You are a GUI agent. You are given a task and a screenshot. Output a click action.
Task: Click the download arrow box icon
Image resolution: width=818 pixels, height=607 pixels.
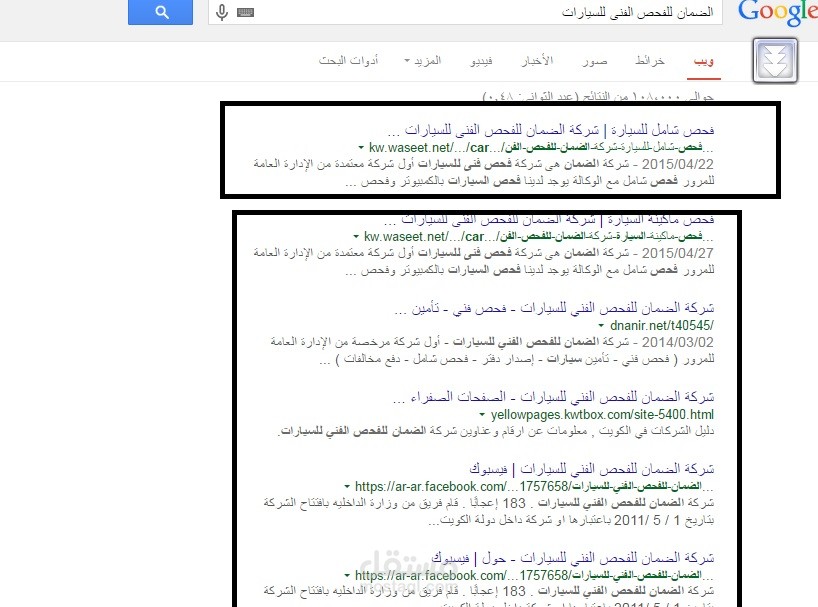[x=775, y=60]
